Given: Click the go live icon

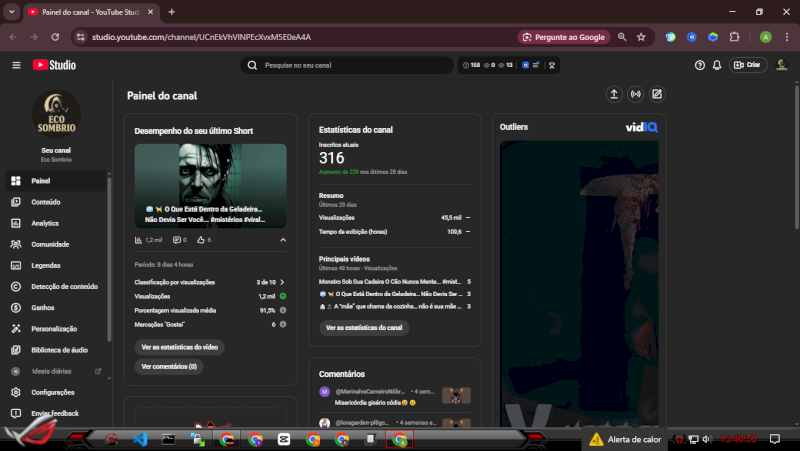Looking at the screenshot, I should pos(635,95).
